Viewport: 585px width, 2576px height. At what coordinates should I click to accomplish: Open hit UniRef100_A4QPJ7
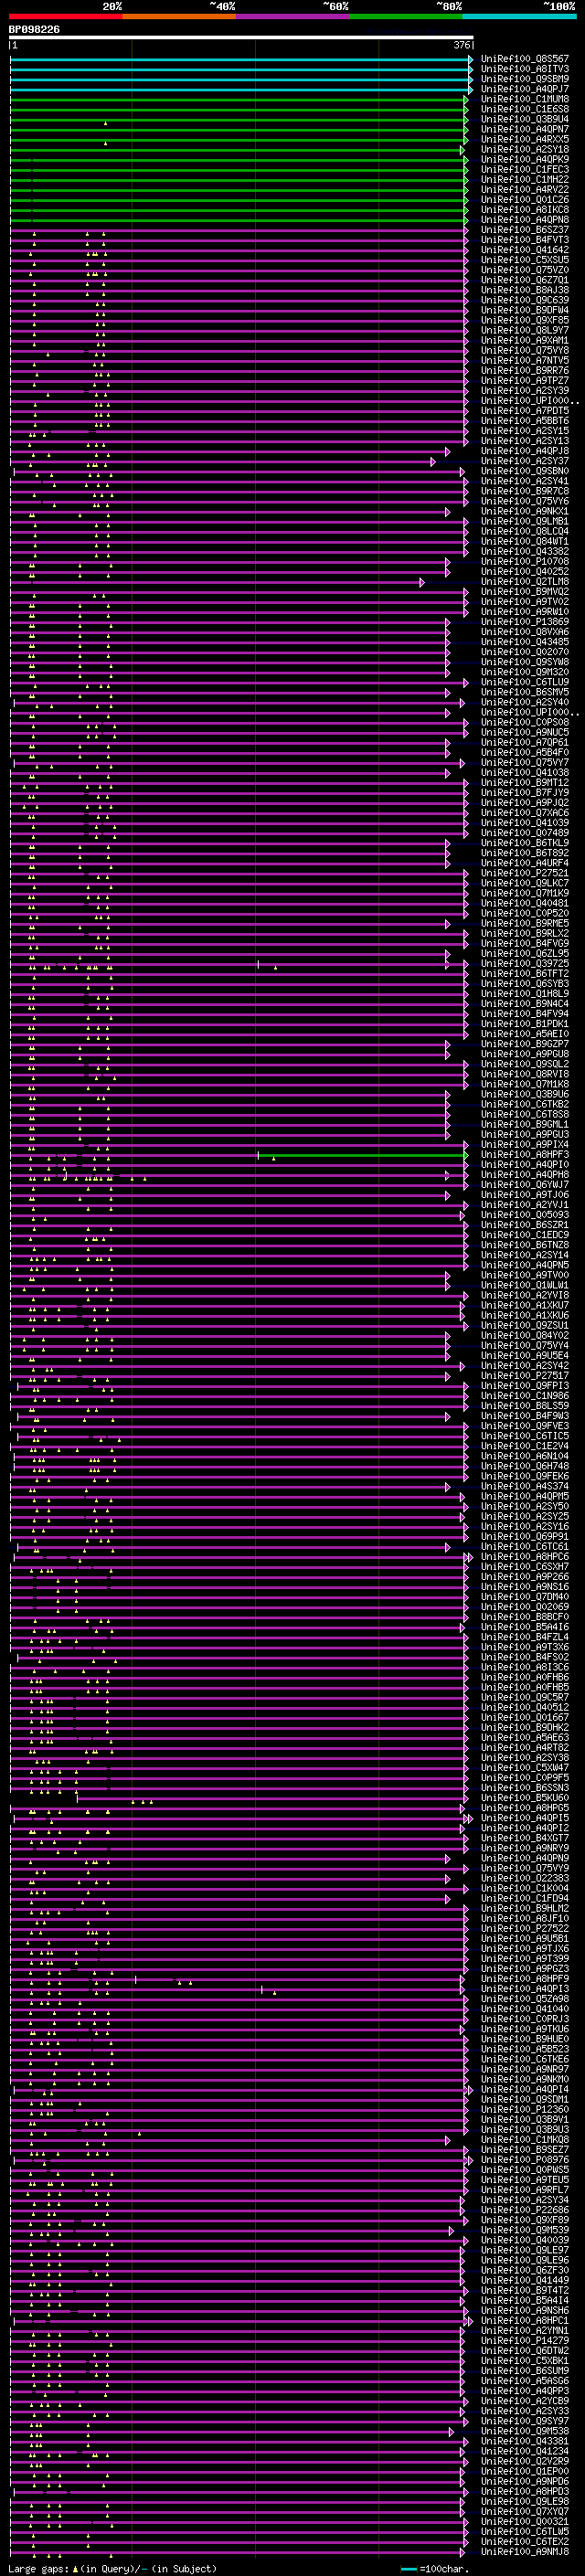click(x=525, y=89)
